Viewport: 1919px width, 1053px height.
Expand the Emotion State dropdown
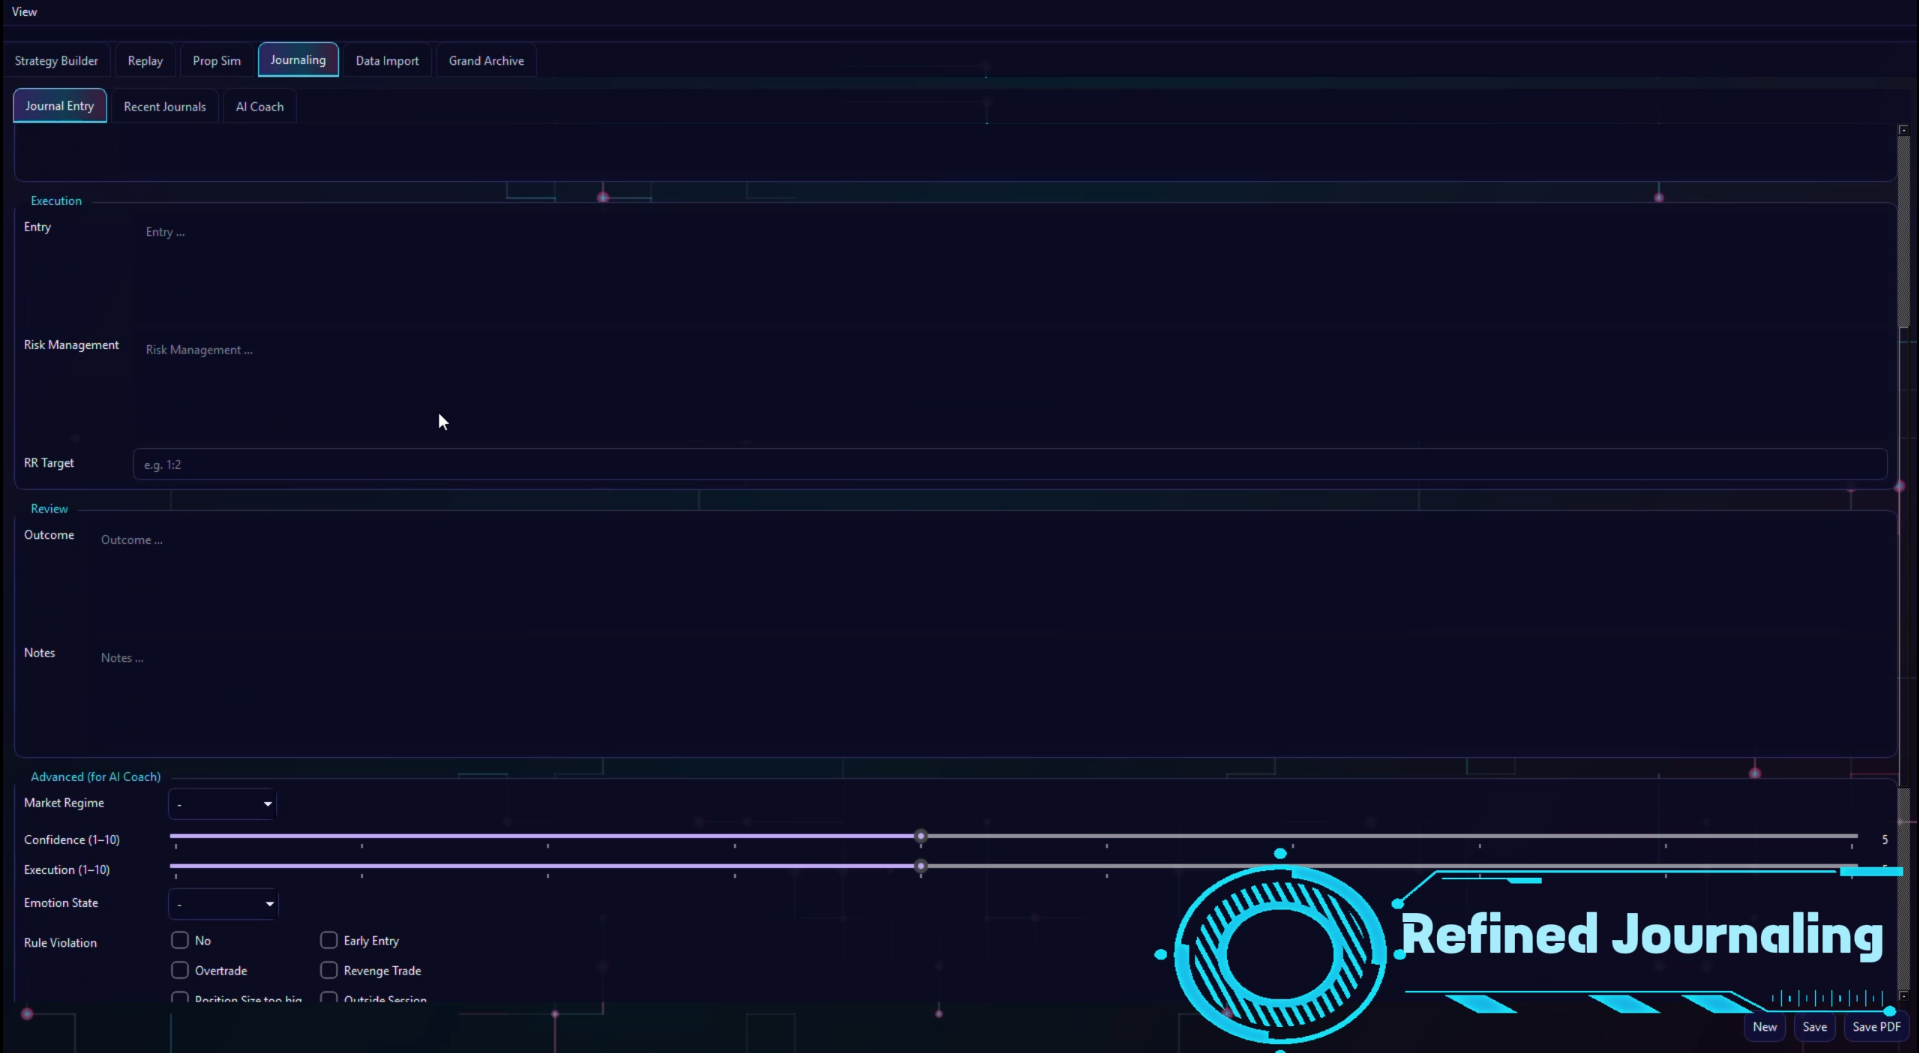coord(223,904)
